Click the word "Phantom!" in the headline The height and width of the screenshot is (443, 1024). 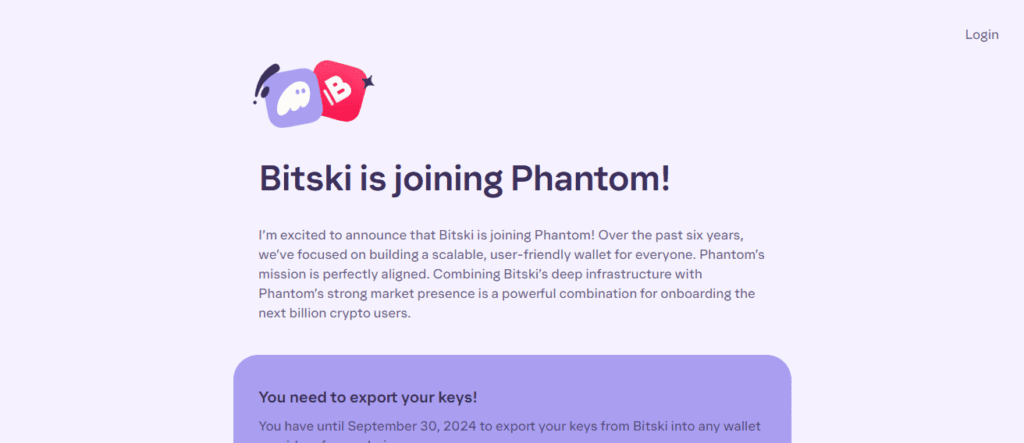(x=590, y=180)
